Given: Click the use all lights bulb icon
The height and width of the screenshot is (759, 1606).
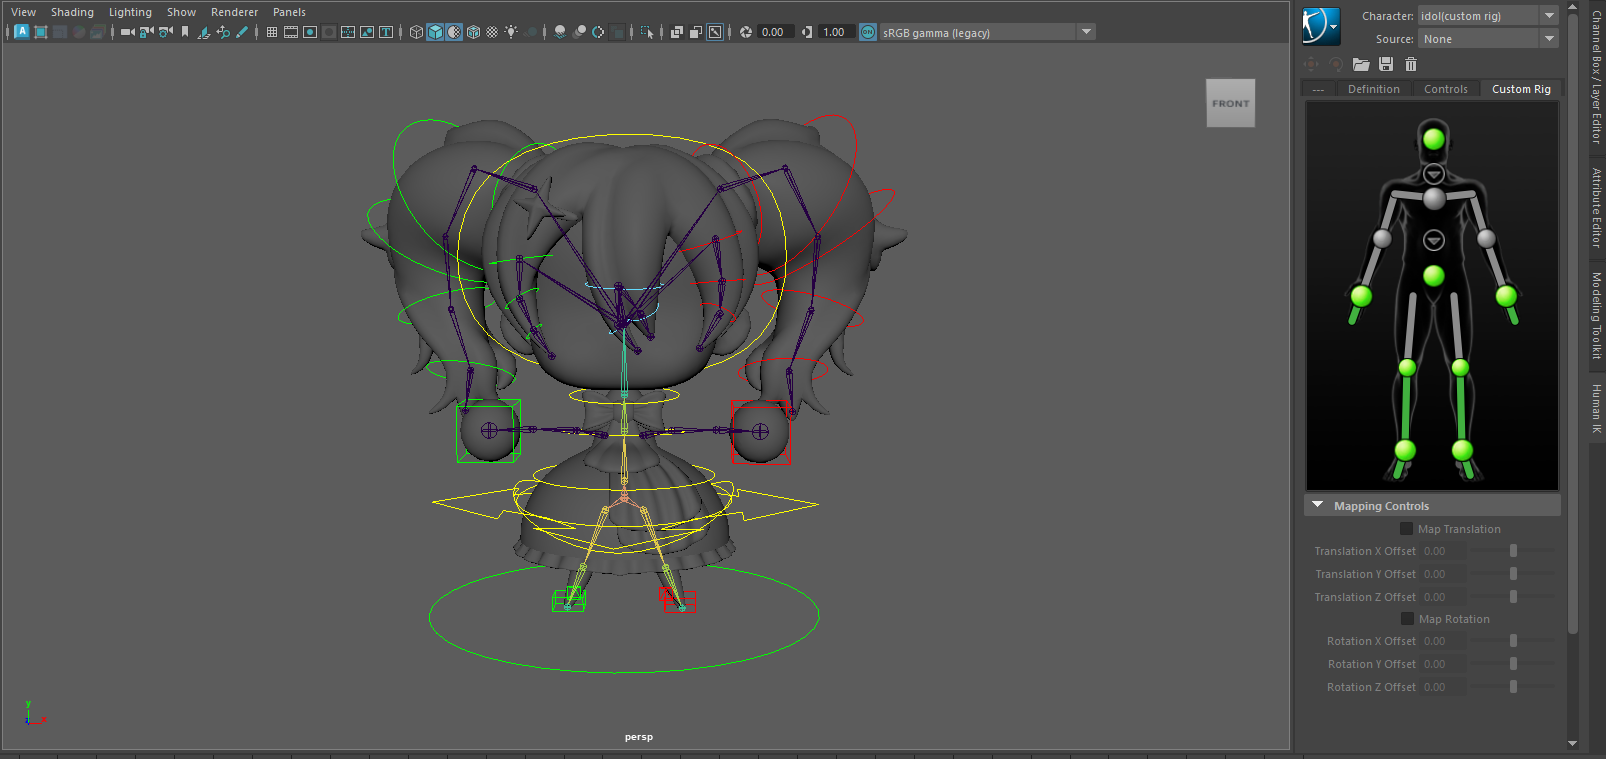Looking at the screenshot, I should (x=511, y=32).
